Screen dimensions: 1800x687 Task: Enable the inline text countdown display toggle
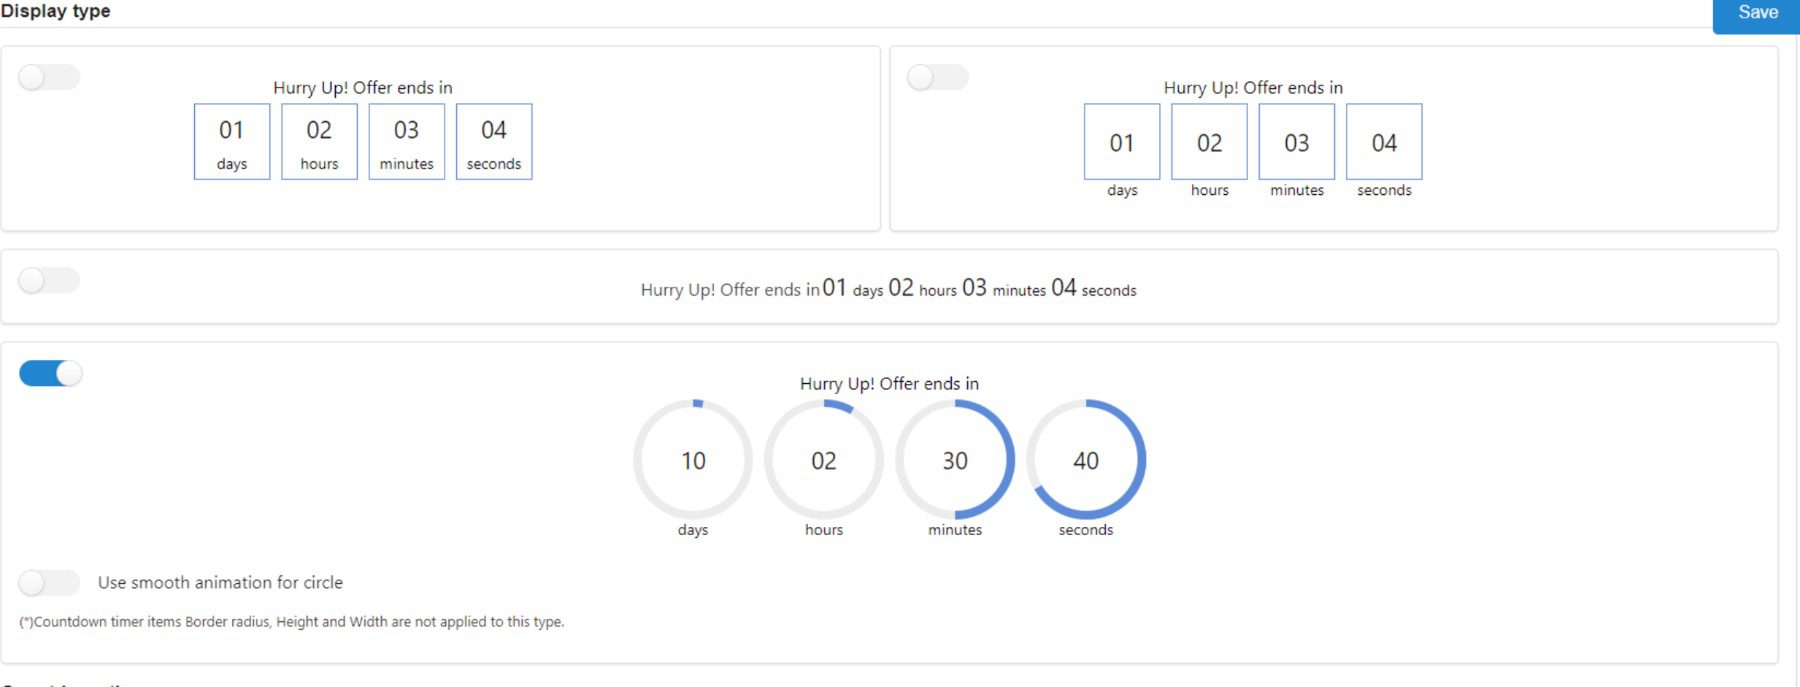(49, 281)
